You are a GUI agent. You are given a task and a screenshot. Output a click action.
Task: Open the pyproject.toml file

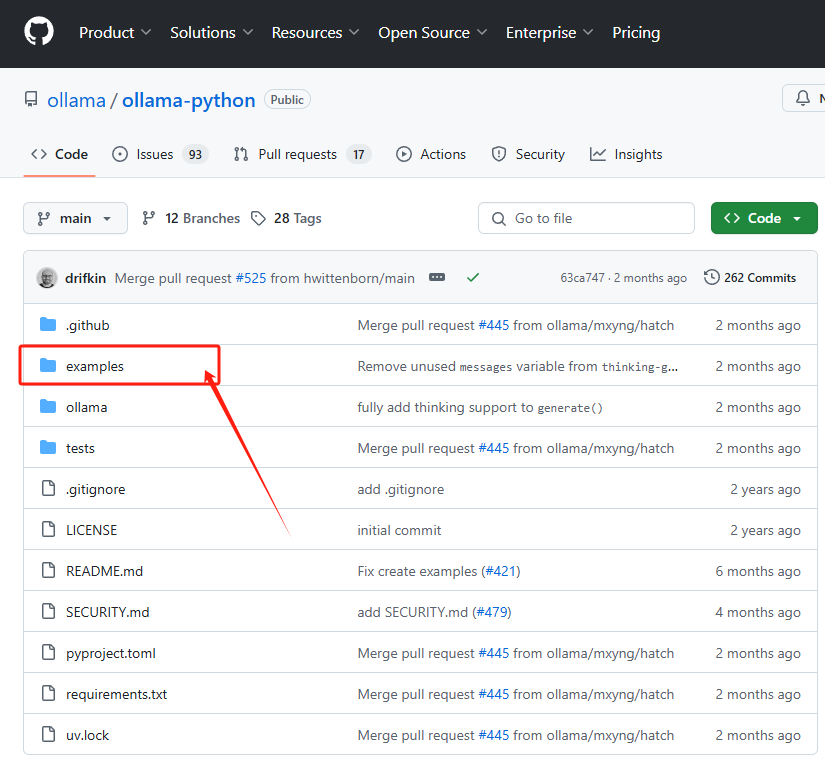[x=110, y=654]
